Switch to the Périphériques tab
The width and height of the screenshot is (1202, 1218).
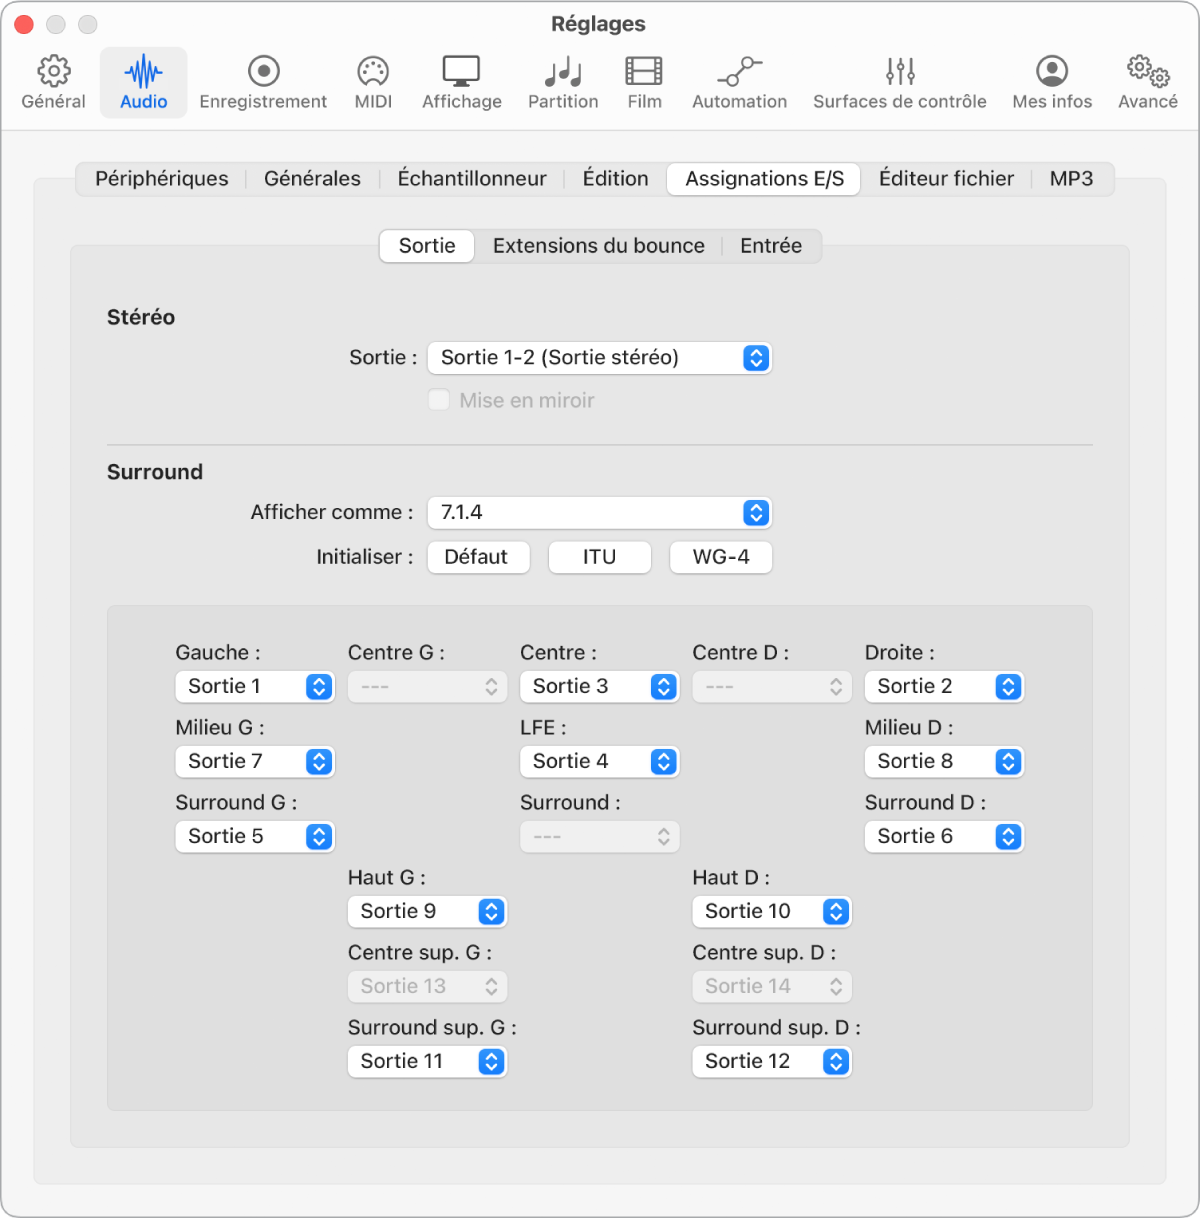pyautogui.click(x=162, y=179)
